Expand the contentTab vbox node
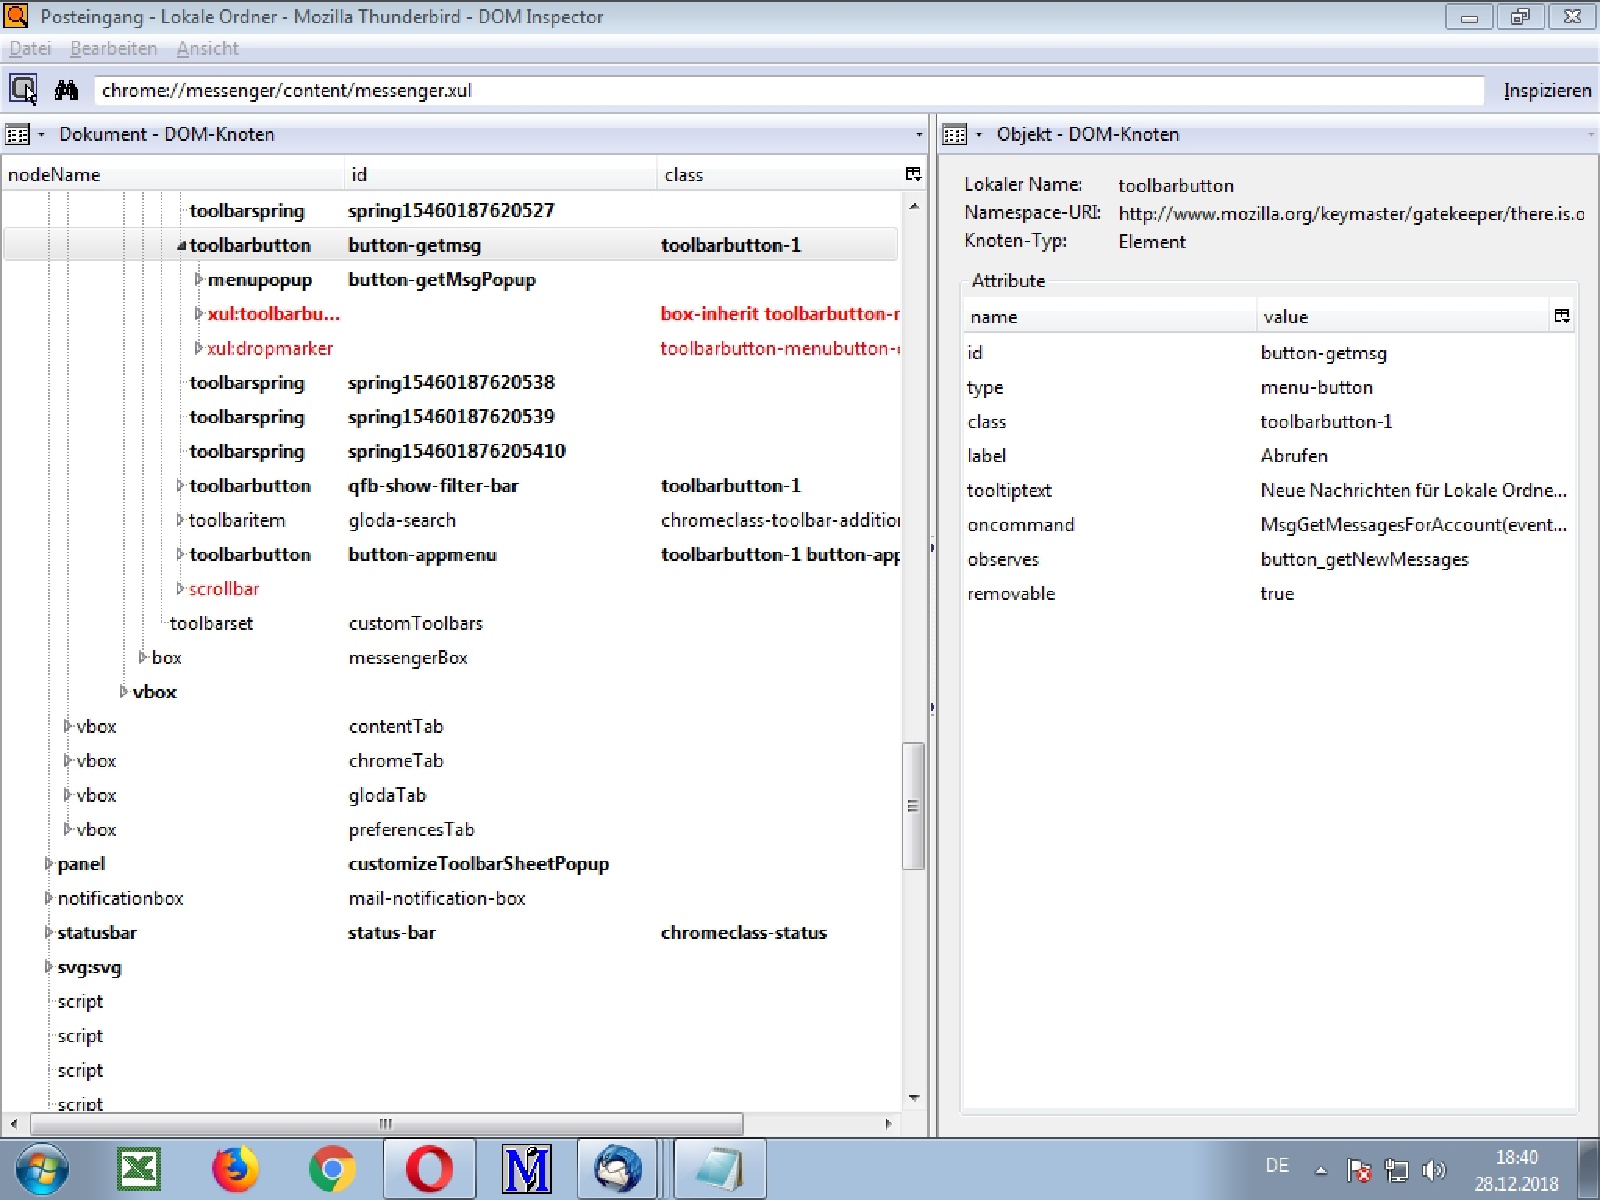1600x1200 pixels. pyautogui.click(x=68, y=726)
